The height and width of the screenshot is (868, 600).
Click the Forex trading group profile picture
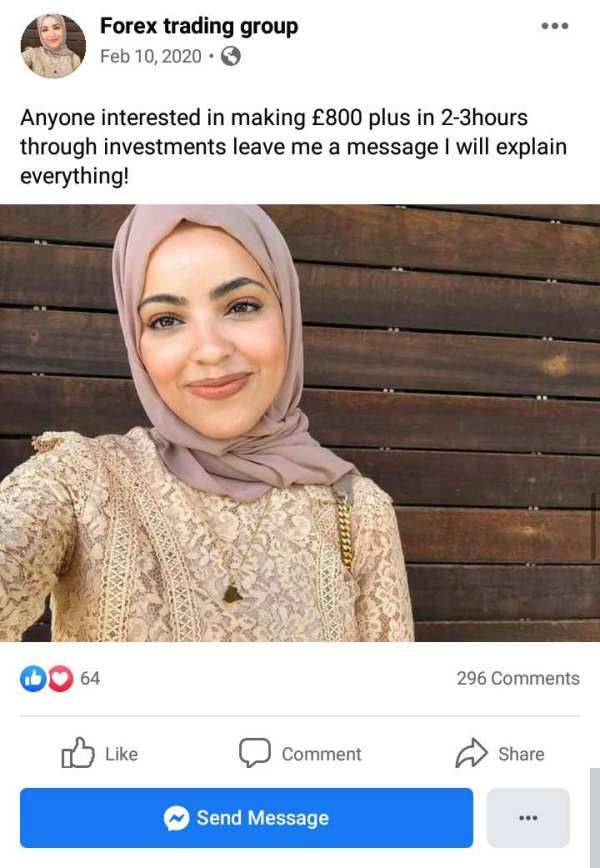[53, 46]
